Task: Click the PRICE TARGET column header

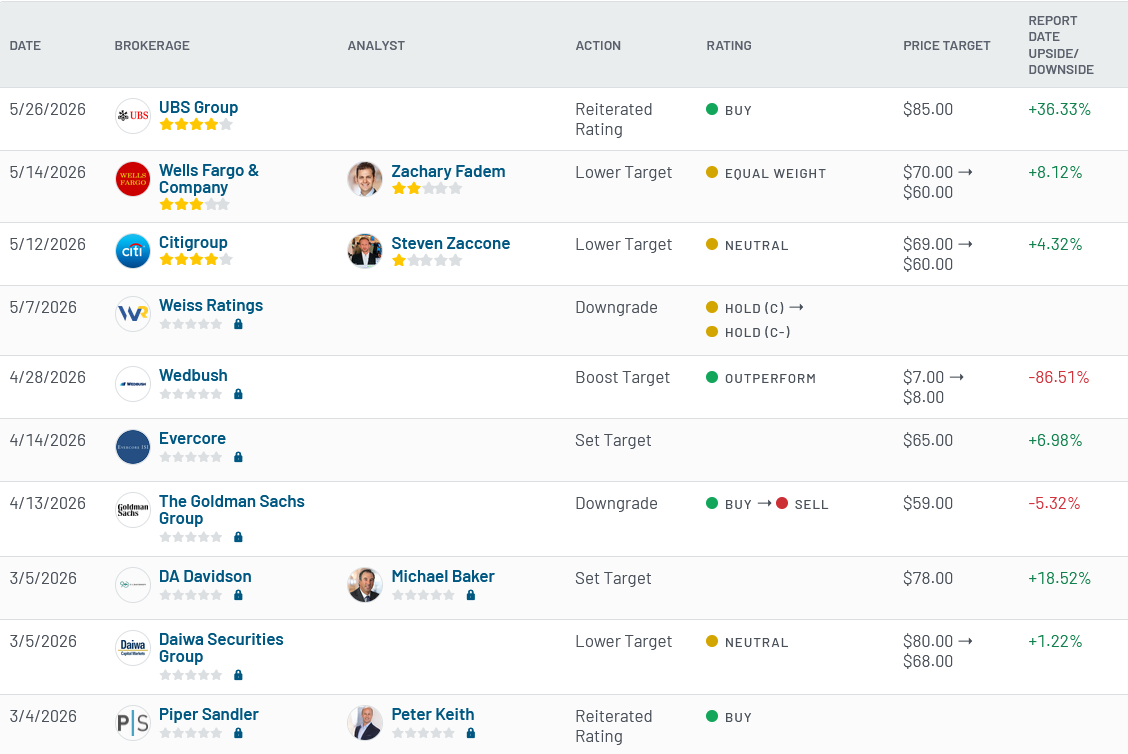Action: [947, 45]
